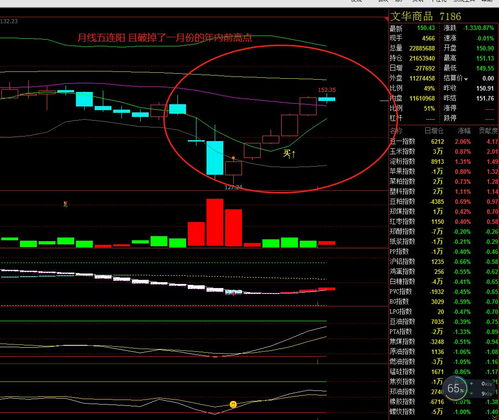The width and height of the screenshot is (499, 420).
Task: Select the 沪铝指数 row
Action: pos(444,262)
